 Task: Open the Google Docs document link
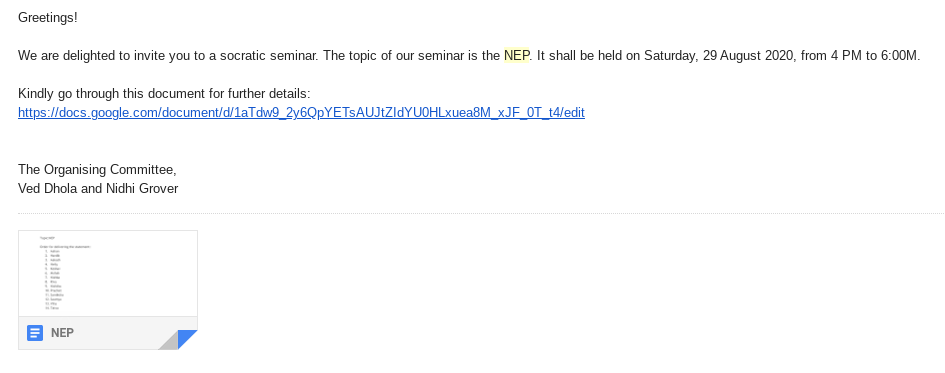coord(301,113)
